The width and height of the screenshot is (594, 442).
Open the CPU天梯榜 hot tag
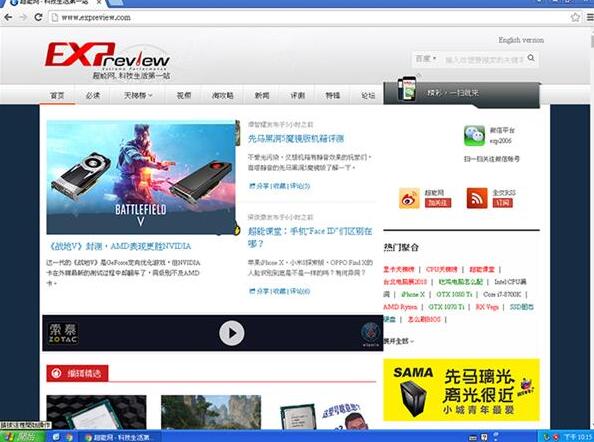tap(442, 269)
